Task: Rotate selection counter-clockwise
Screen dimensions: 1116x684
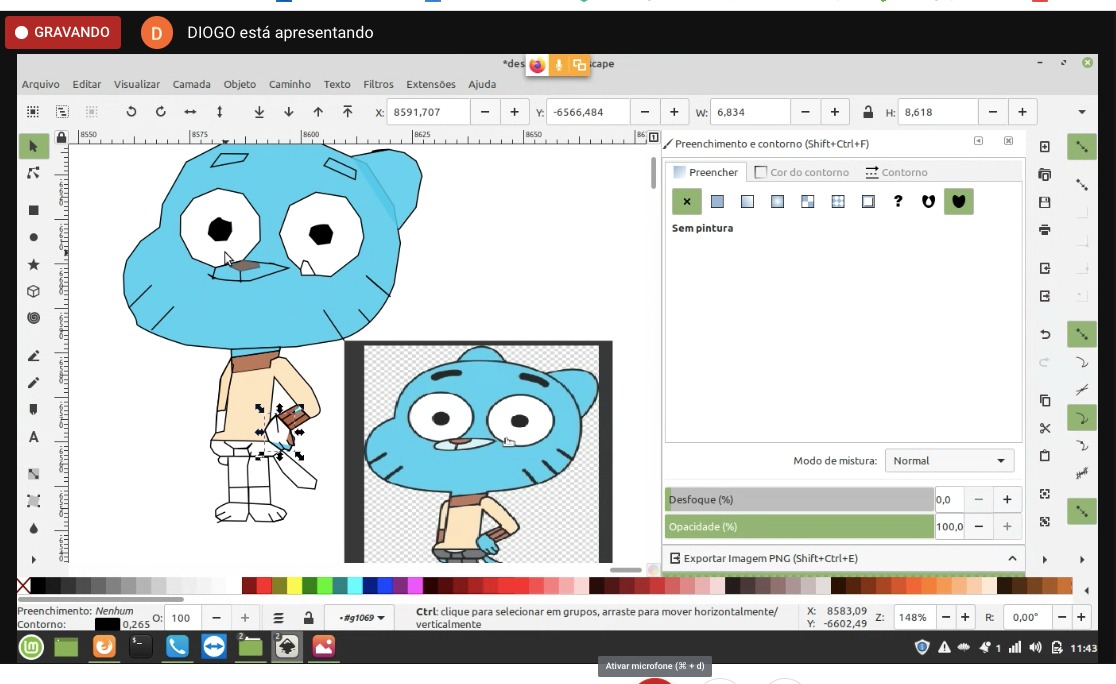Action: tap(131, 112)
